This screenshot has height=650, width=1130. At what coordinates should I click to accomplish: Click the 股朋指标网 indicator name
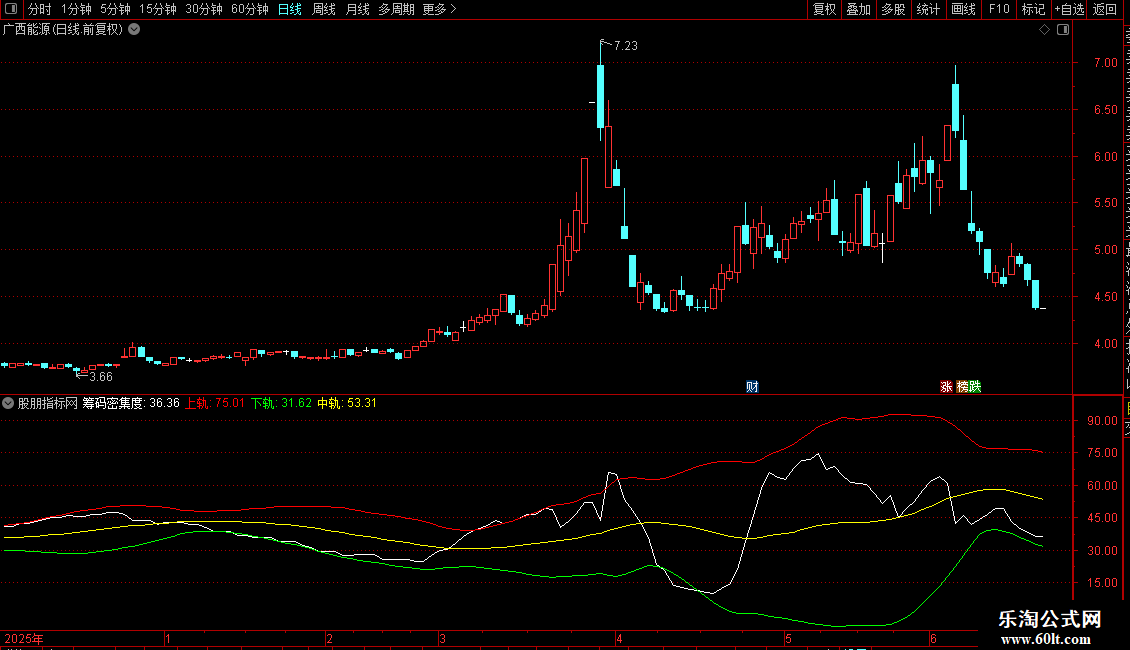tap(48, 403)
